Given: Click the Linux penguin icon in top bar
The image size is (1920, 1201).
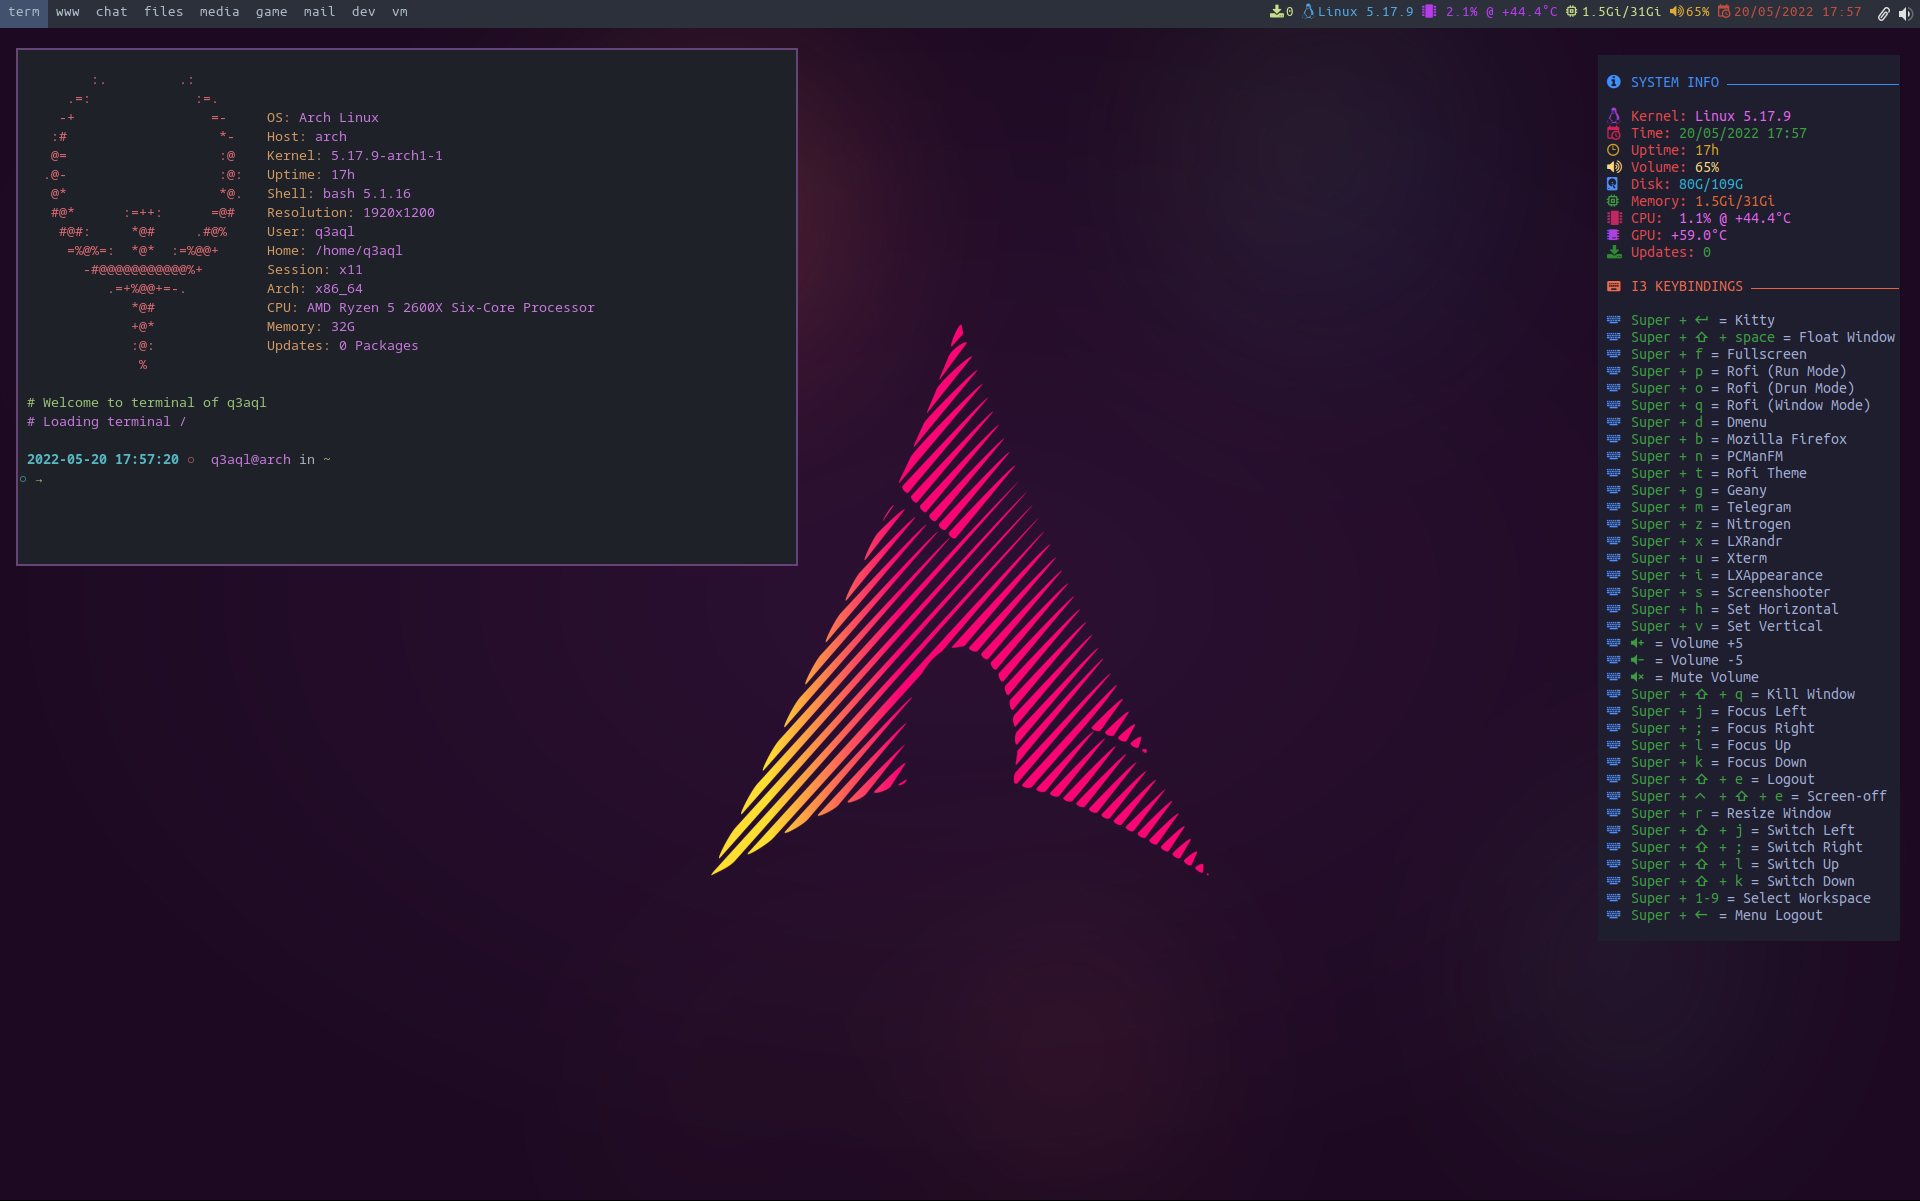Looking at the screenshot, I should [x=1308, y=12].
